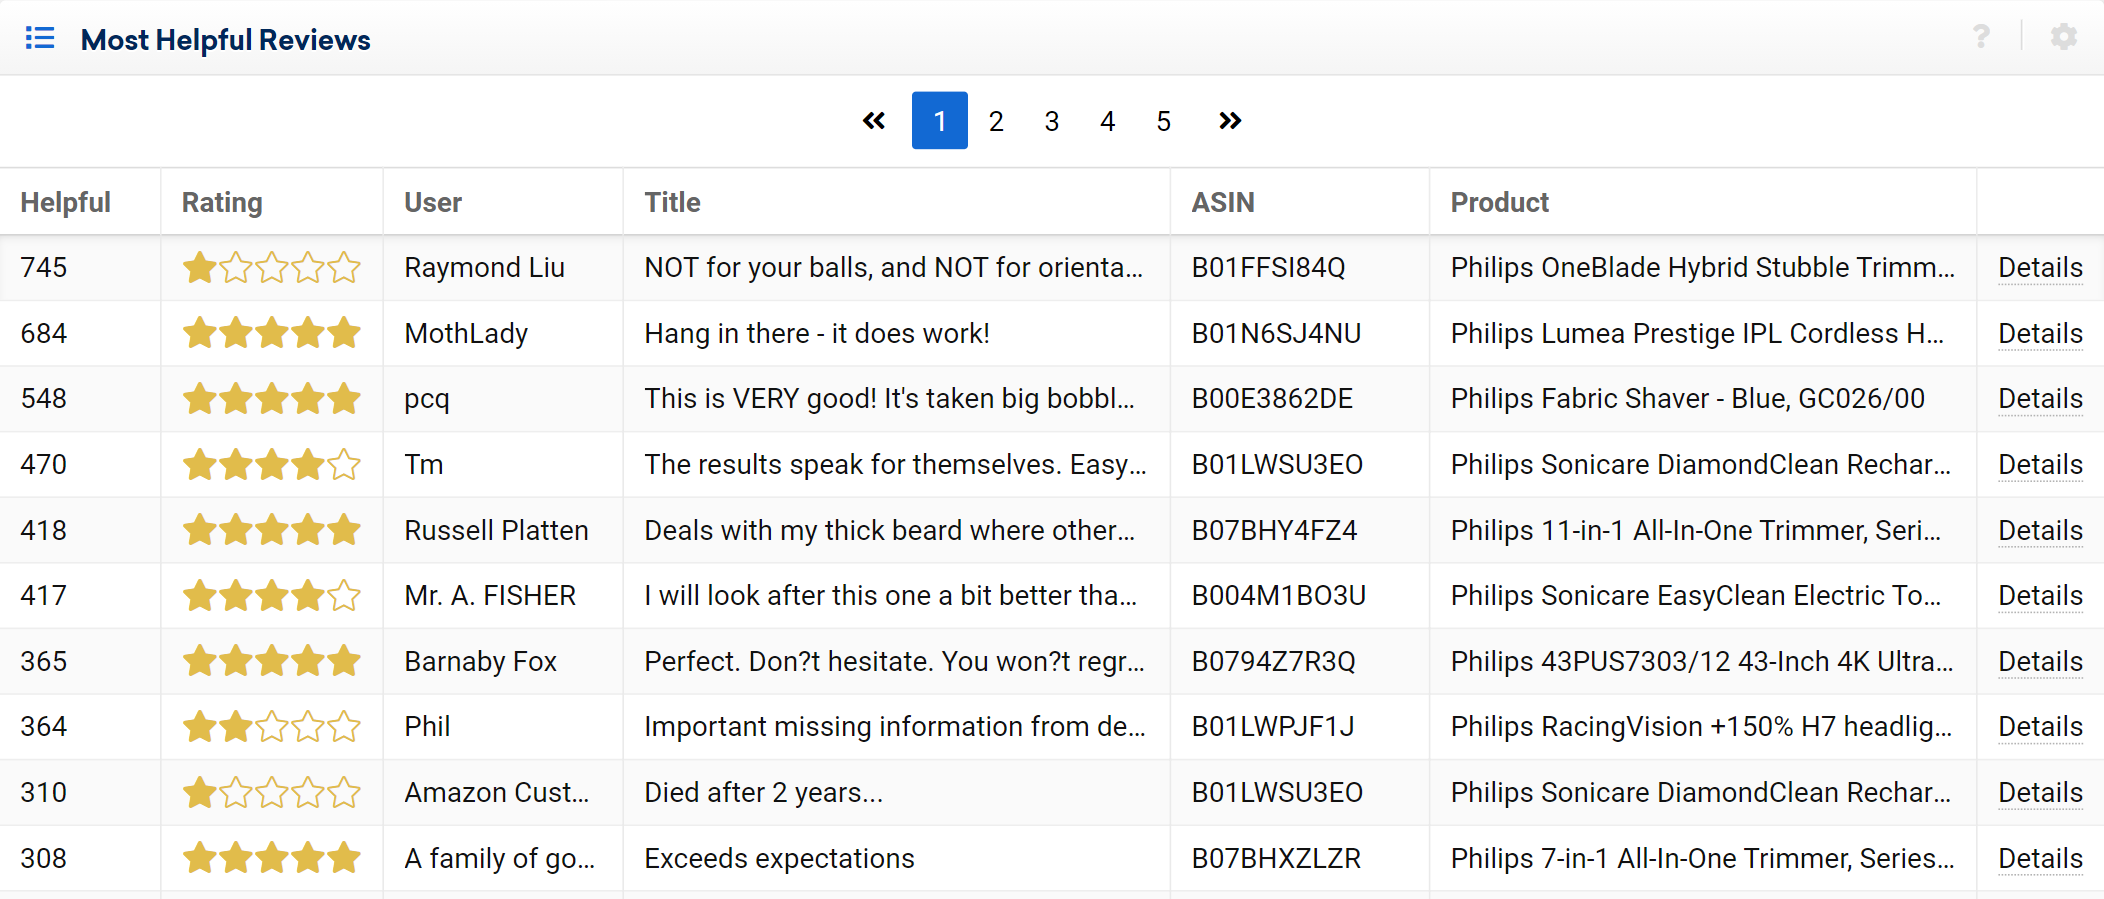Click the 'Most Helpful Reviews' panel title
This screenshot has width=2104, height=899.
pos(226,40)
